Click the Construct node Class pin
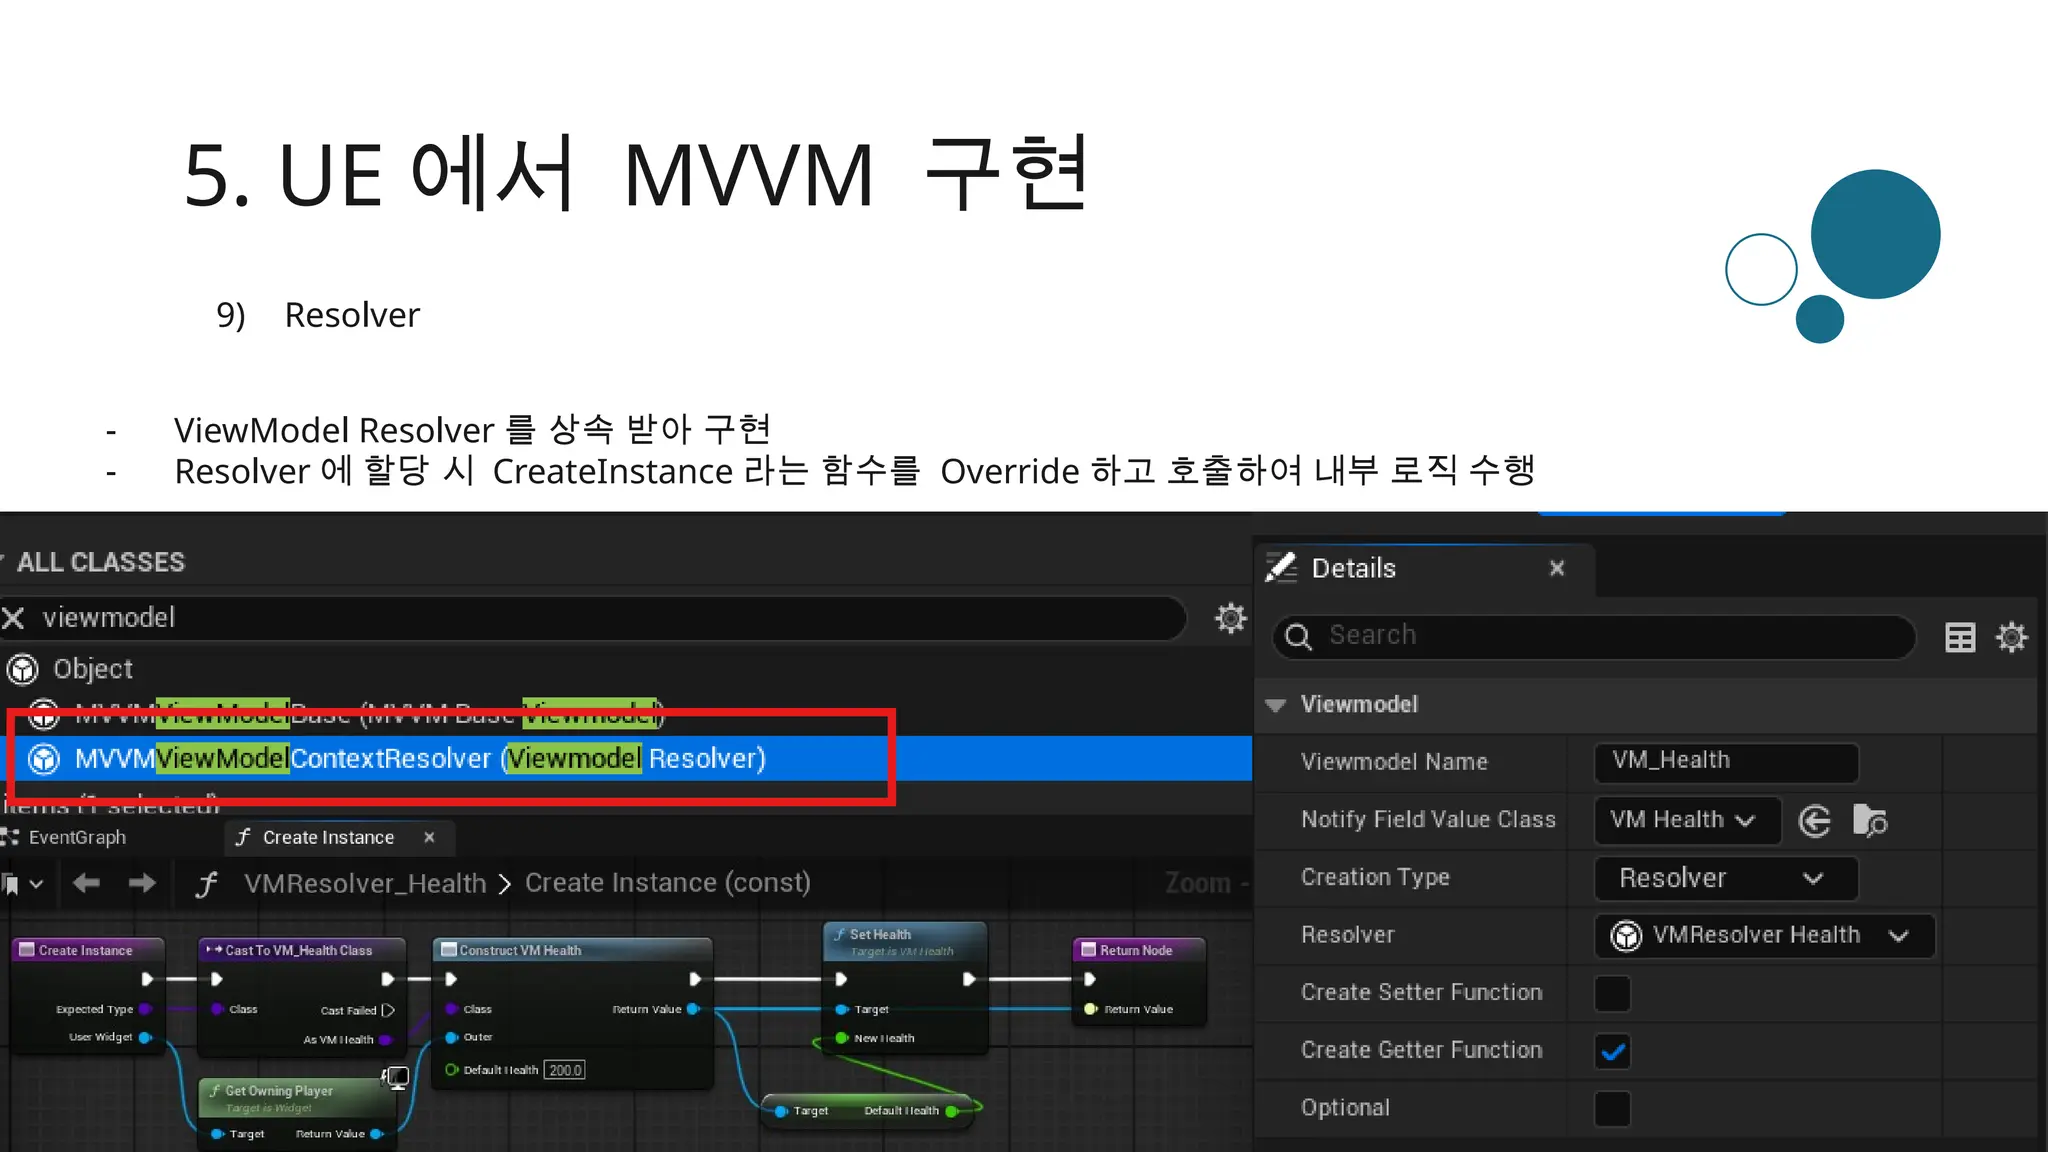 click(451, 1009)
